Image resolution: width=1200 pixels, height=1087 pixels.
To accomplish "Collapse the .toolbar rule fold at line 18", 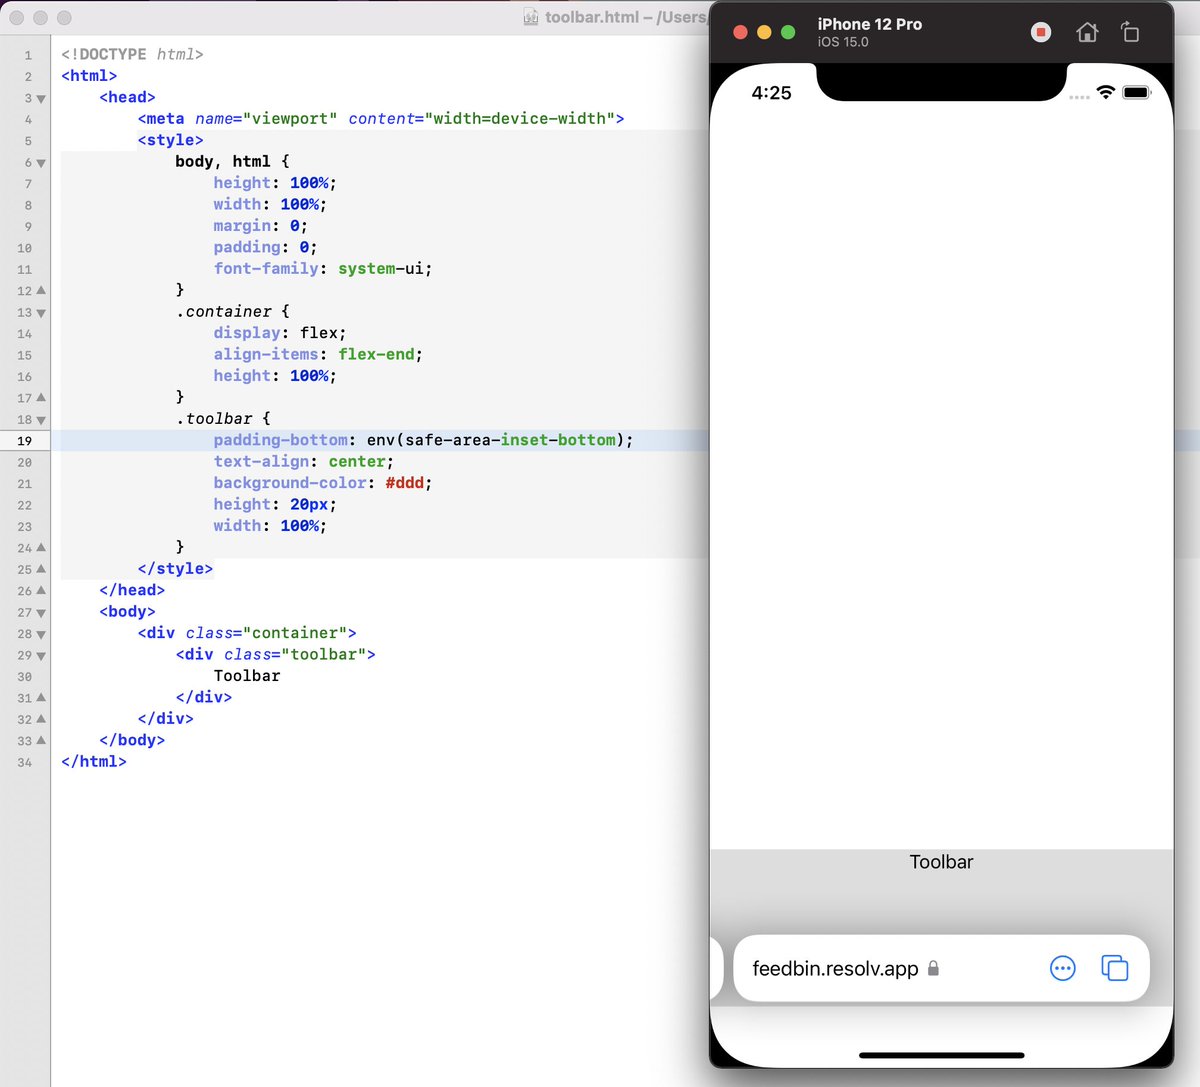I will pos(41,419).
